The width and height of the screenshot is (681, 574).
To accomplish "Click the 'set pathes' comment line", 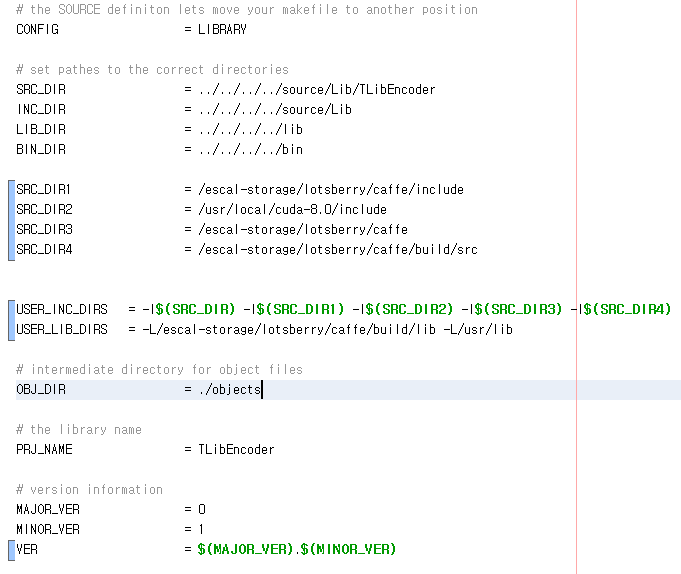I will point(152,69).
